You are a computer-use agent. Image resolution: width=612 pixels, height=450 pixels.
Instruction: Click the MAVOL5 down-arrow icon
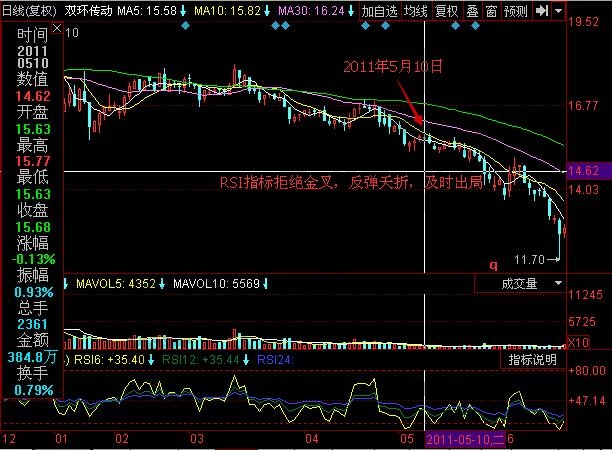(161, 284)
